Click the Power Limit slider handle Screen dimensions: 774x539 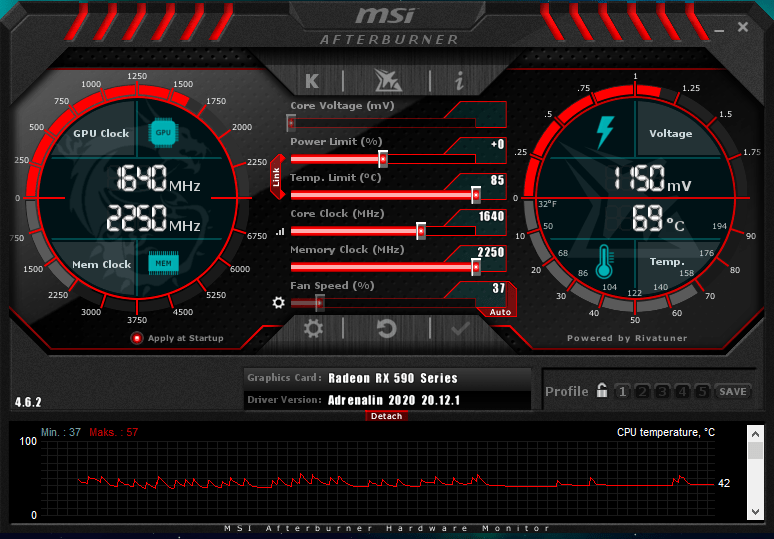[x=383, y=159]
